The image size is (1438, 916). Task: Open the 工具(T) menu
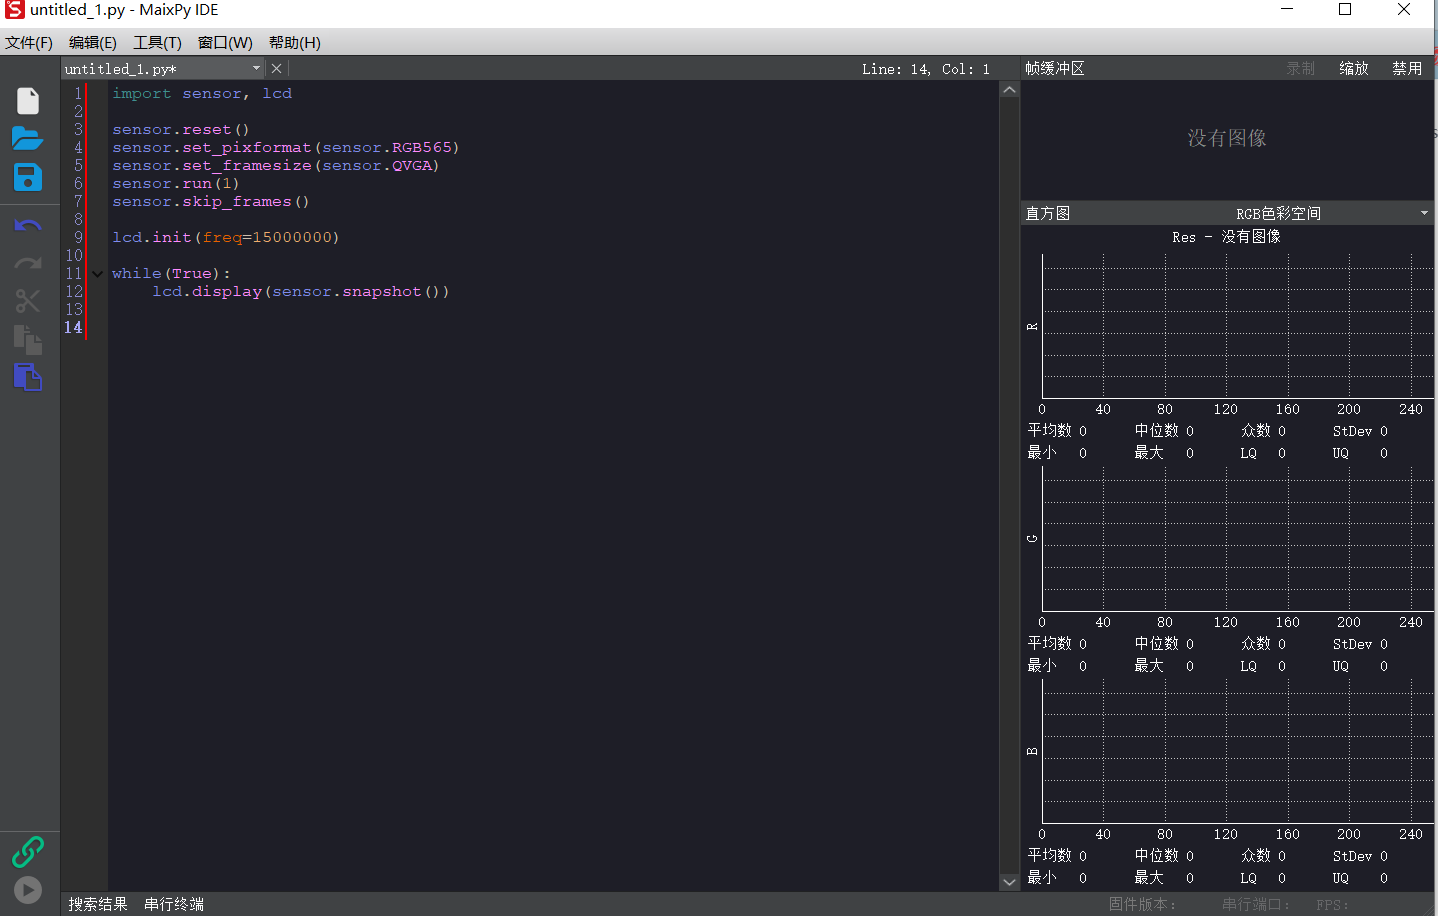point(158,43)
